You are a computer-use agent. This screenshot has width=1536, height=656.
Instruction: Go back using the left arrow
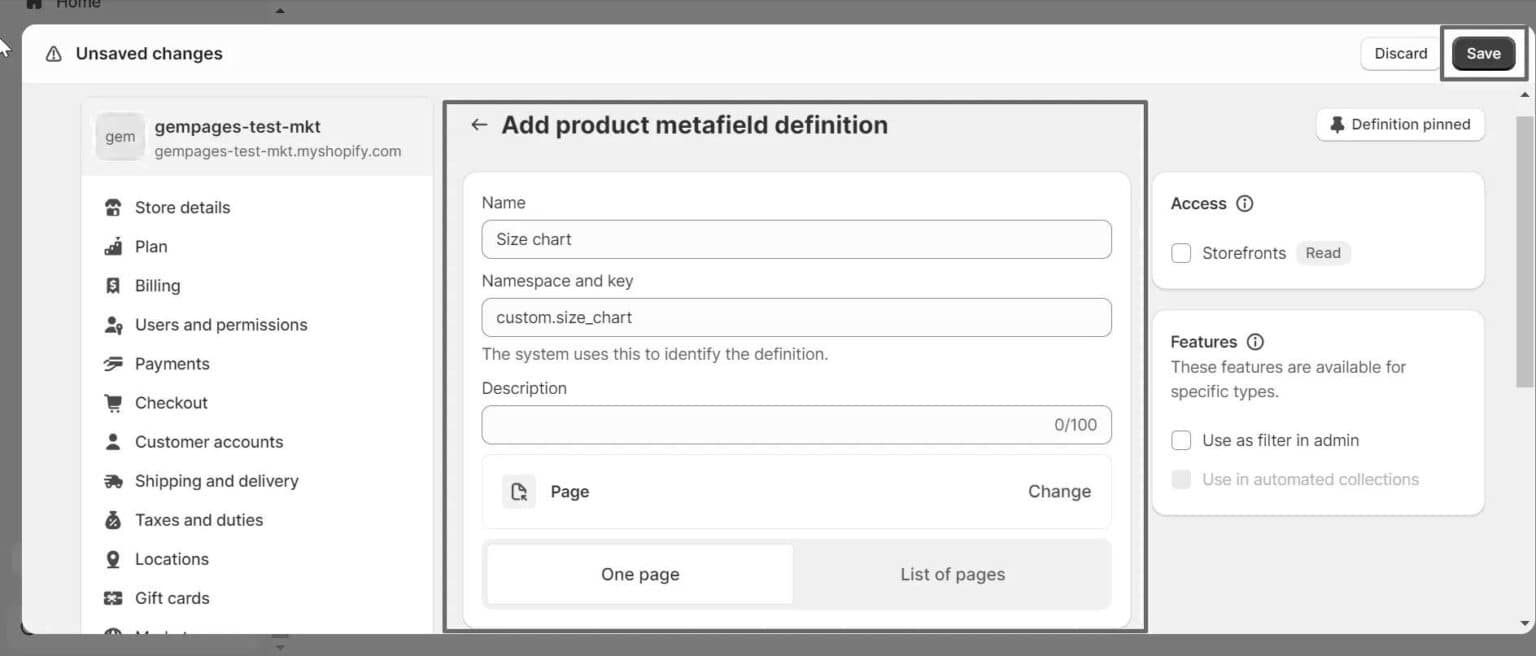click(479, 125)
